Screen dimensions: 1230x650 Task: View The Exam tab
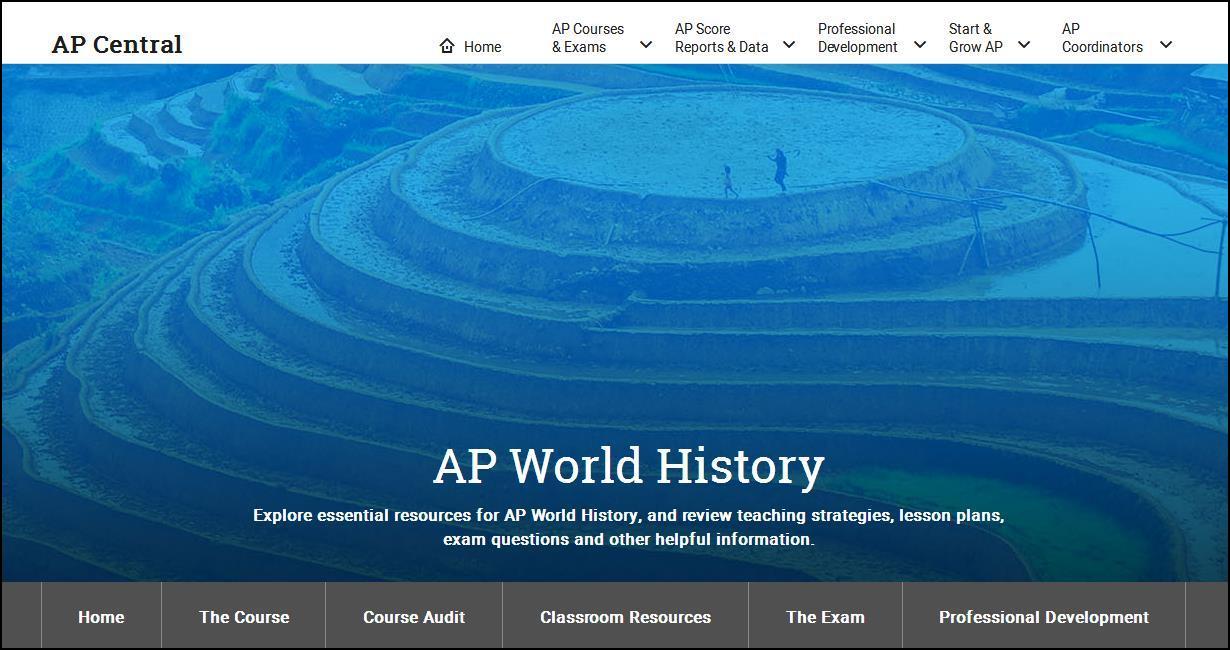point(825,617)
